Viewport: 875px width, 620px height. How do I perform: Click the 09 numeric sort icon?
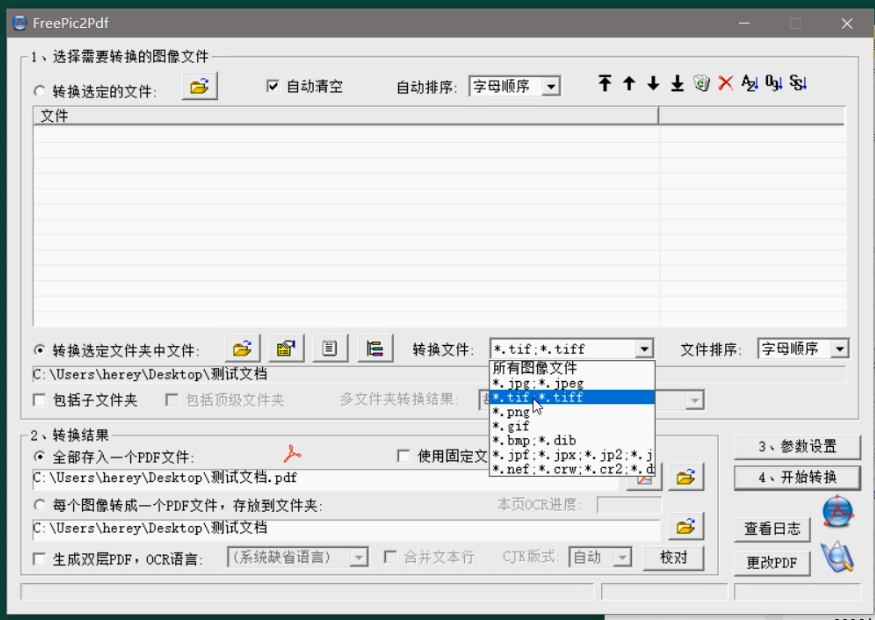tap(773, 84)
